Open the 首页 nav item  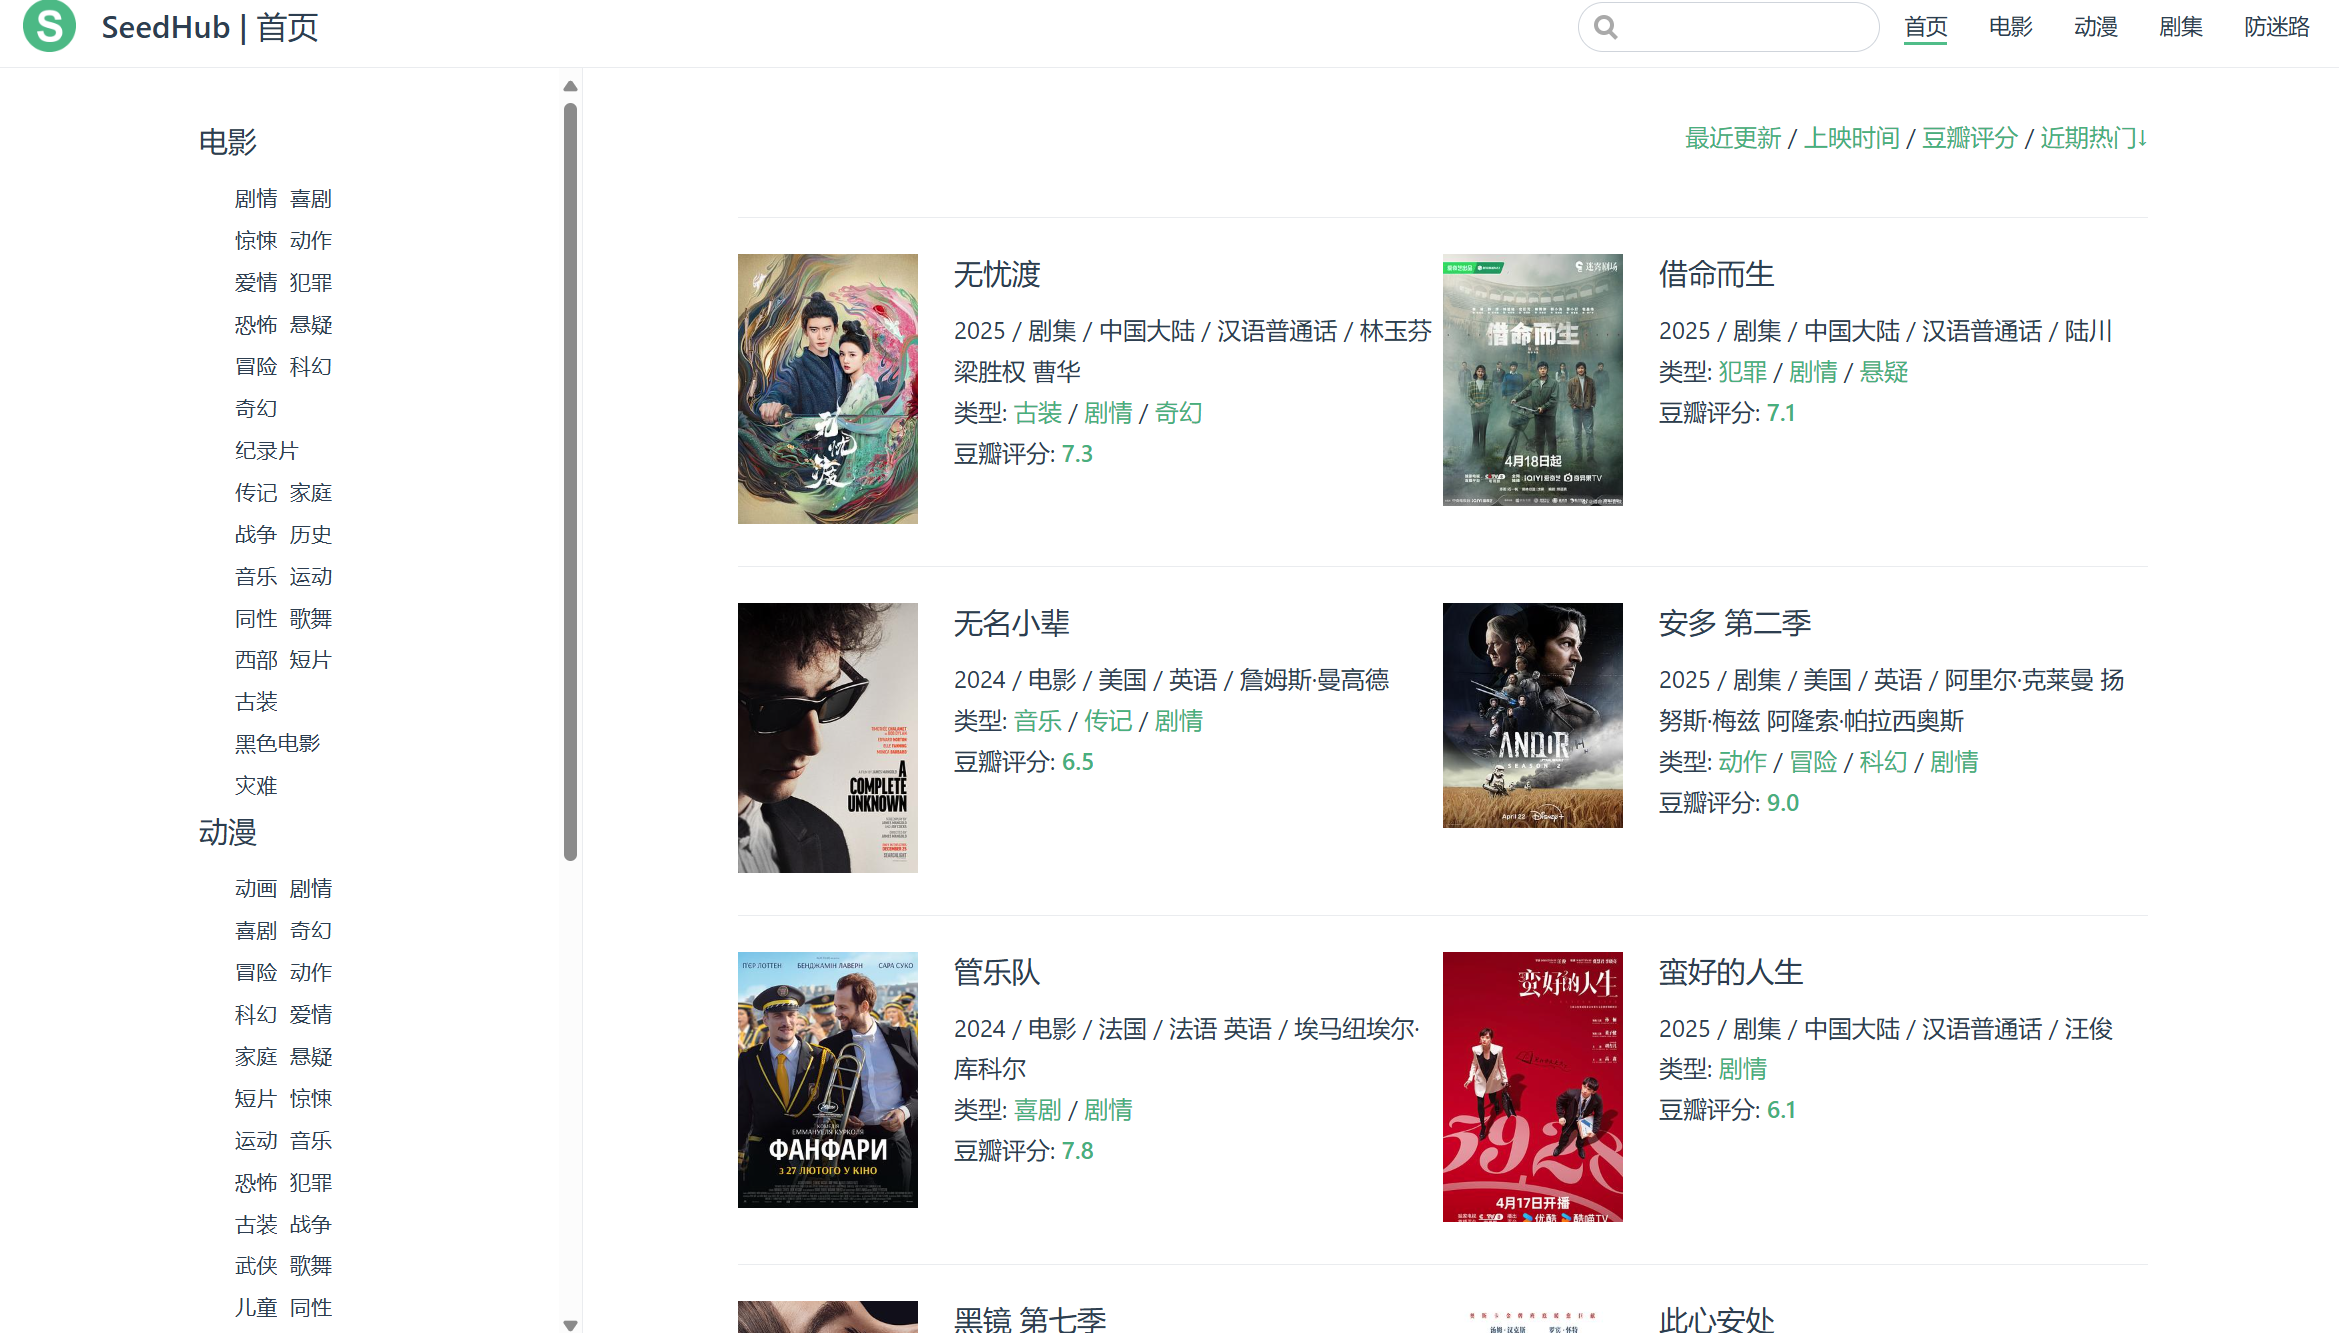[1925, 27]
